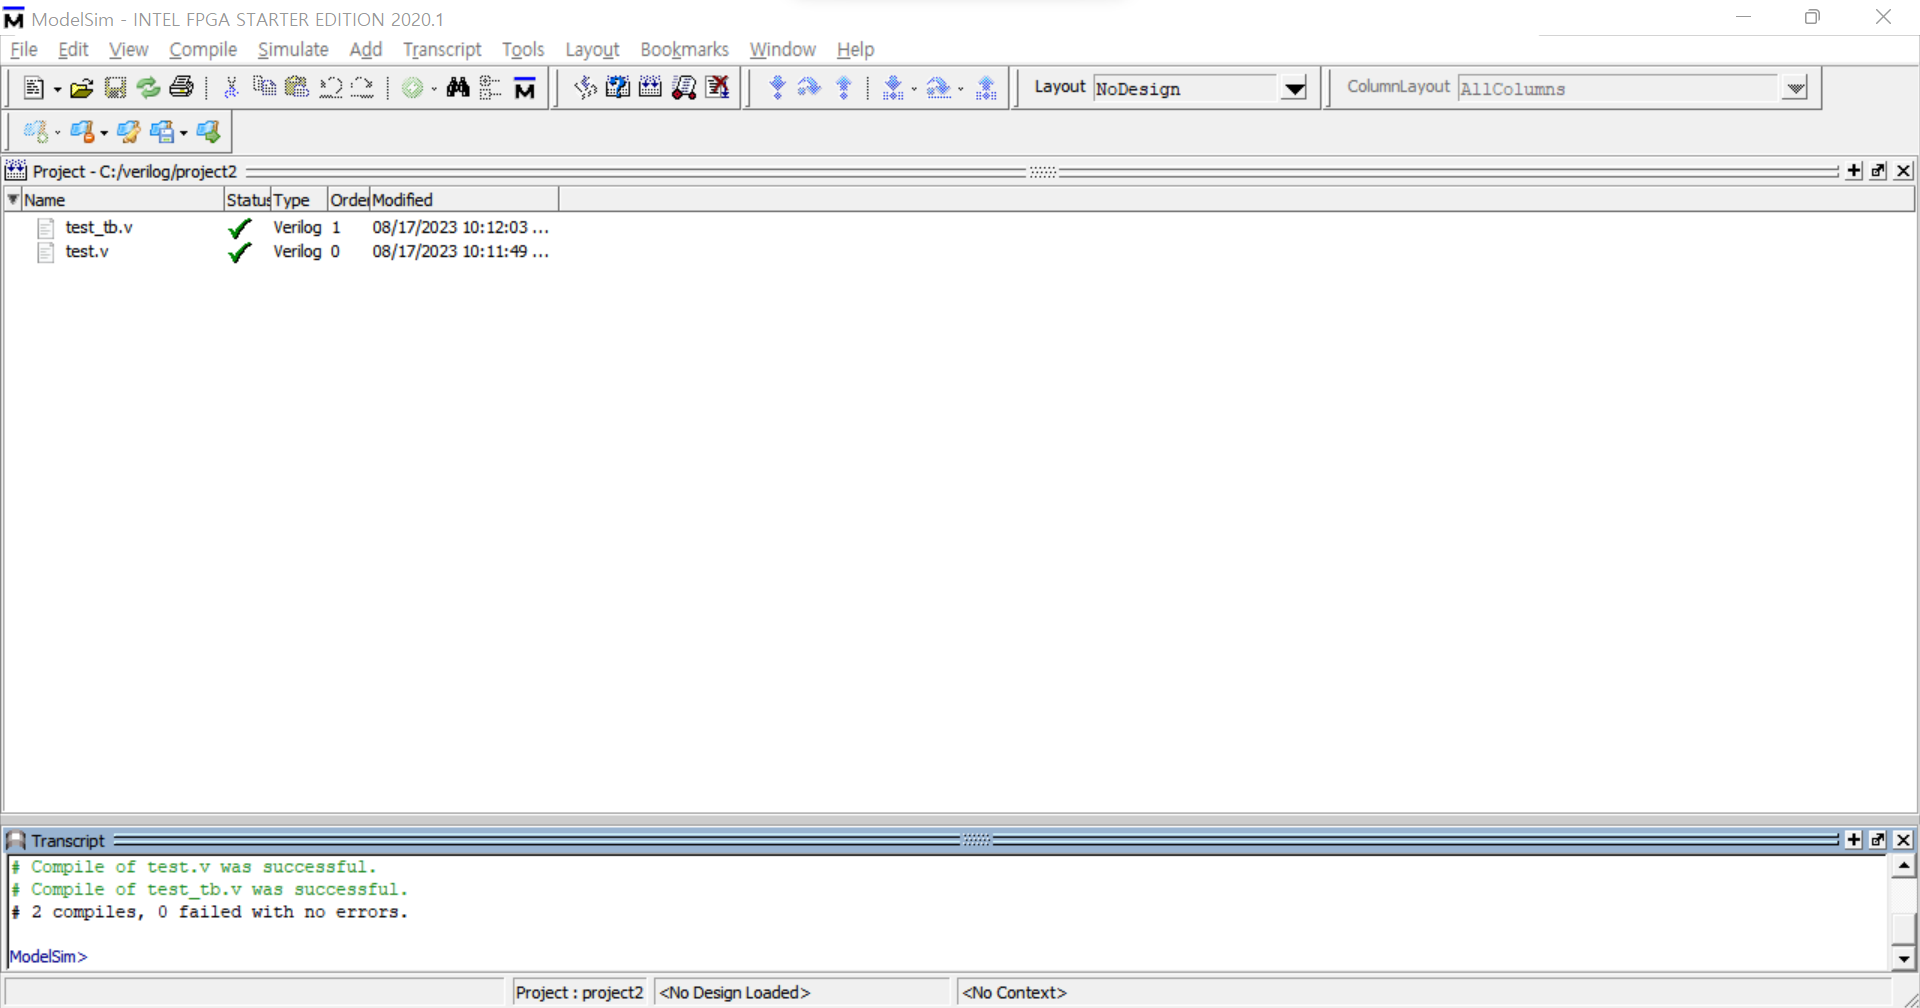
Task: Click the blue Step Into down-arrow icon
Action: click(x=777, y=88)
